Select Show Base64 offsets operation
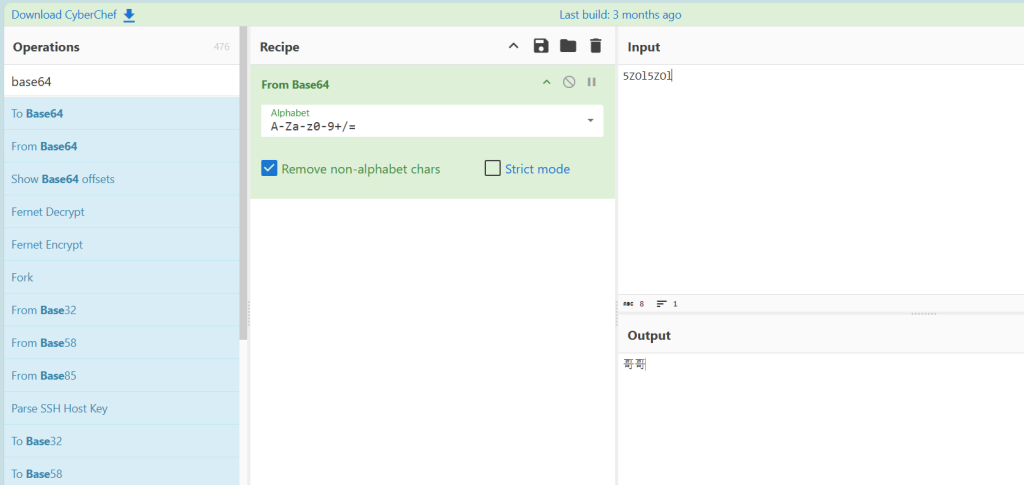 tap(121, 179)
